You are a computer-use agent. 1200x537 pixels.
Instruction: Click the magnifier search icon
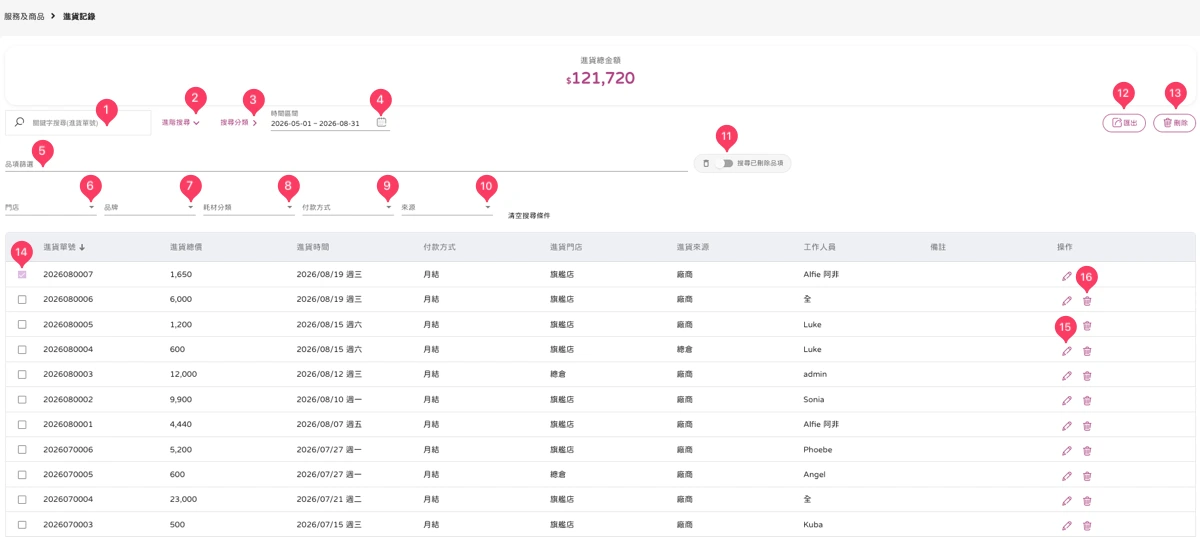tap(19, 122)
